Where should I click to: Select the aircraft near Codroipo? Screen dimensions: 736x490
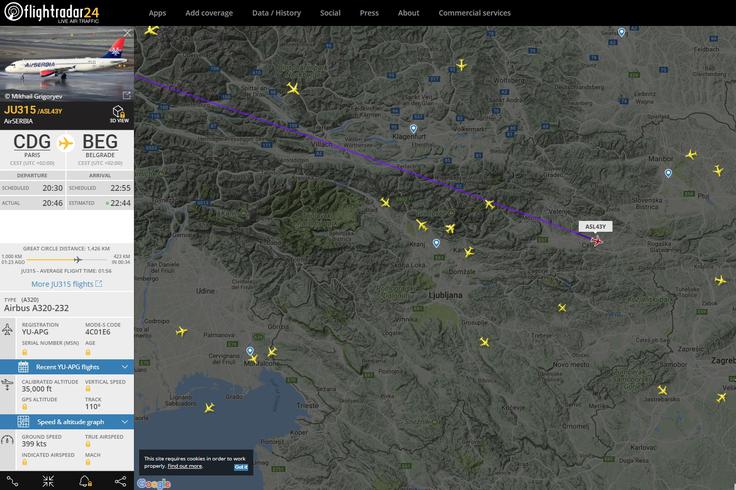(x=181, y=331)
